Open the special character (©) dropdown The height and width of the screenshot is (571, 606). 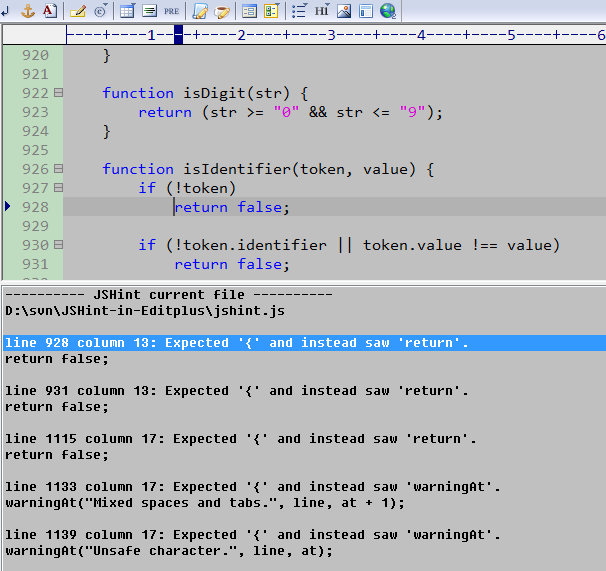(100, 11)
